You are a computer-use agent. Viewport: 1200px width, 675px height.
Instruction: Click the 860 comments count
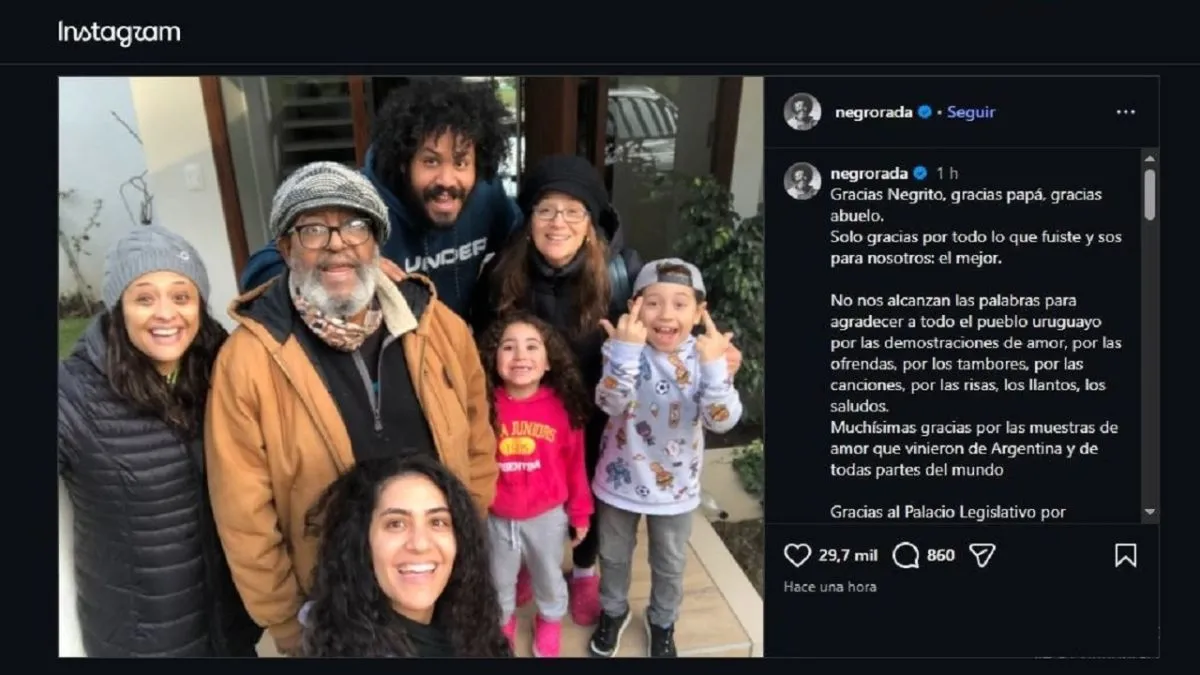coord(940,555)
